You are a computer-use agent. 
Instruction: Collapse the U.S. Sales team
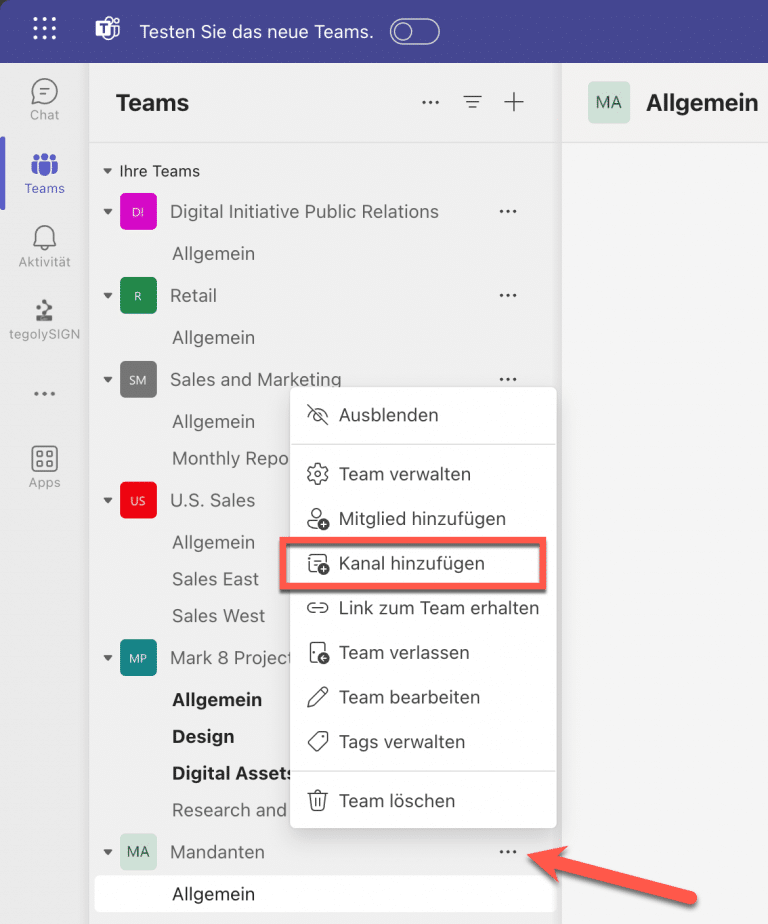[108, 500]
